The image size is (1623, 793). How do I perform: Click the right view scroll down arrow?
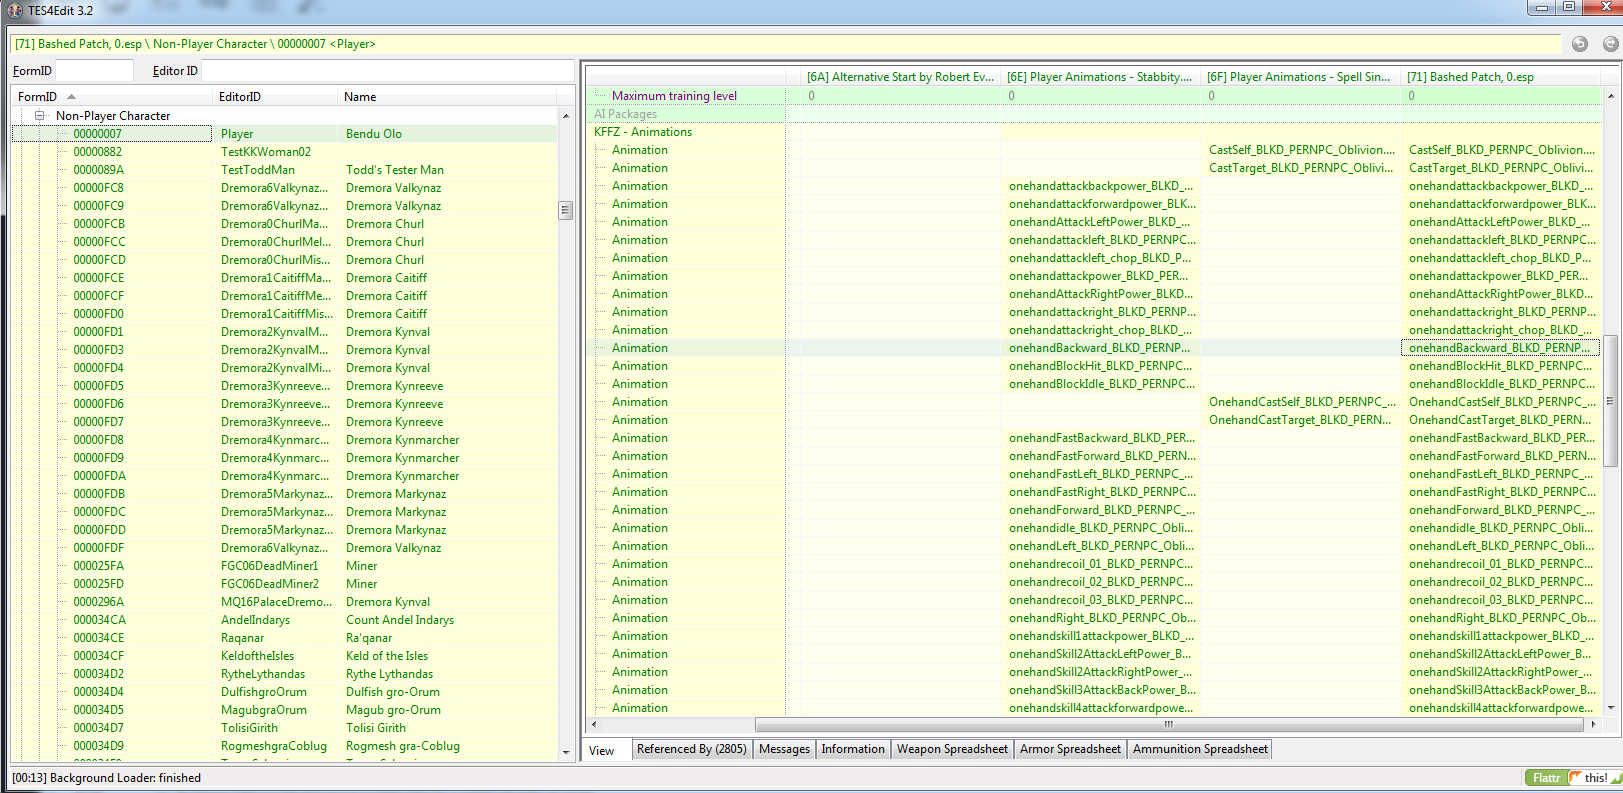[1609, 708]
